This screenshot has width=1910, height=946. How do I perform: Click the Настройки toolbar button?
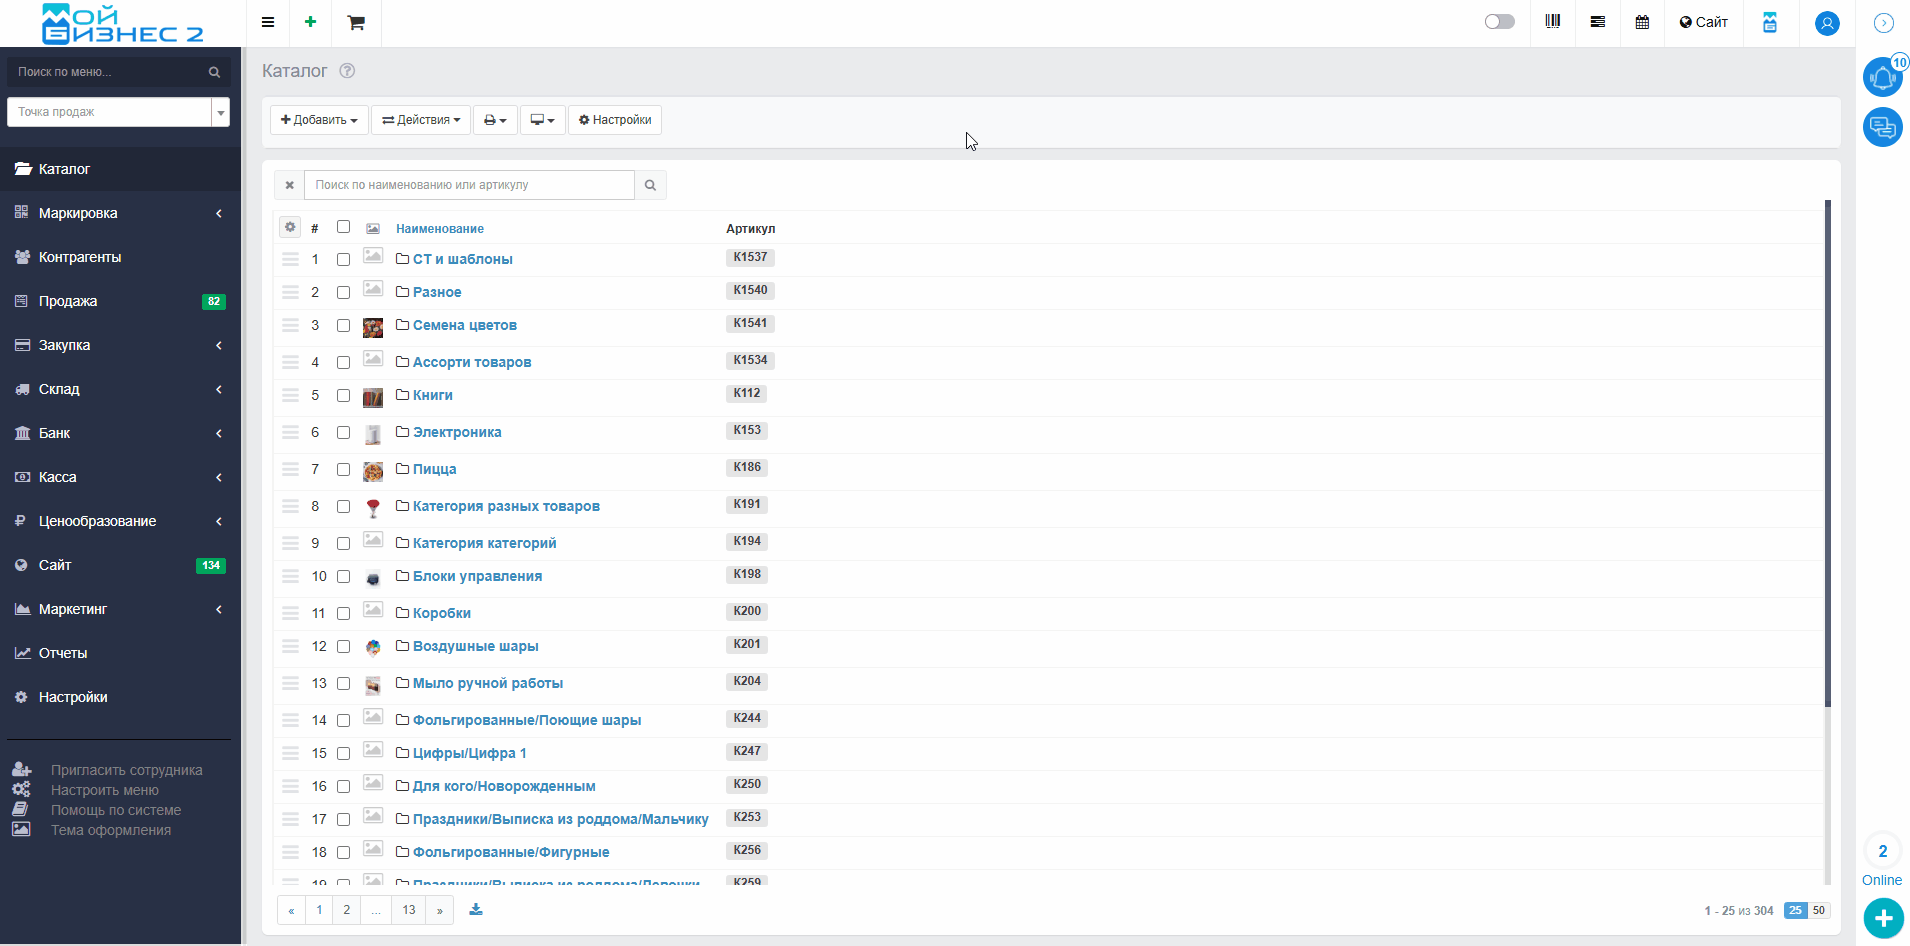coord(615,120)
